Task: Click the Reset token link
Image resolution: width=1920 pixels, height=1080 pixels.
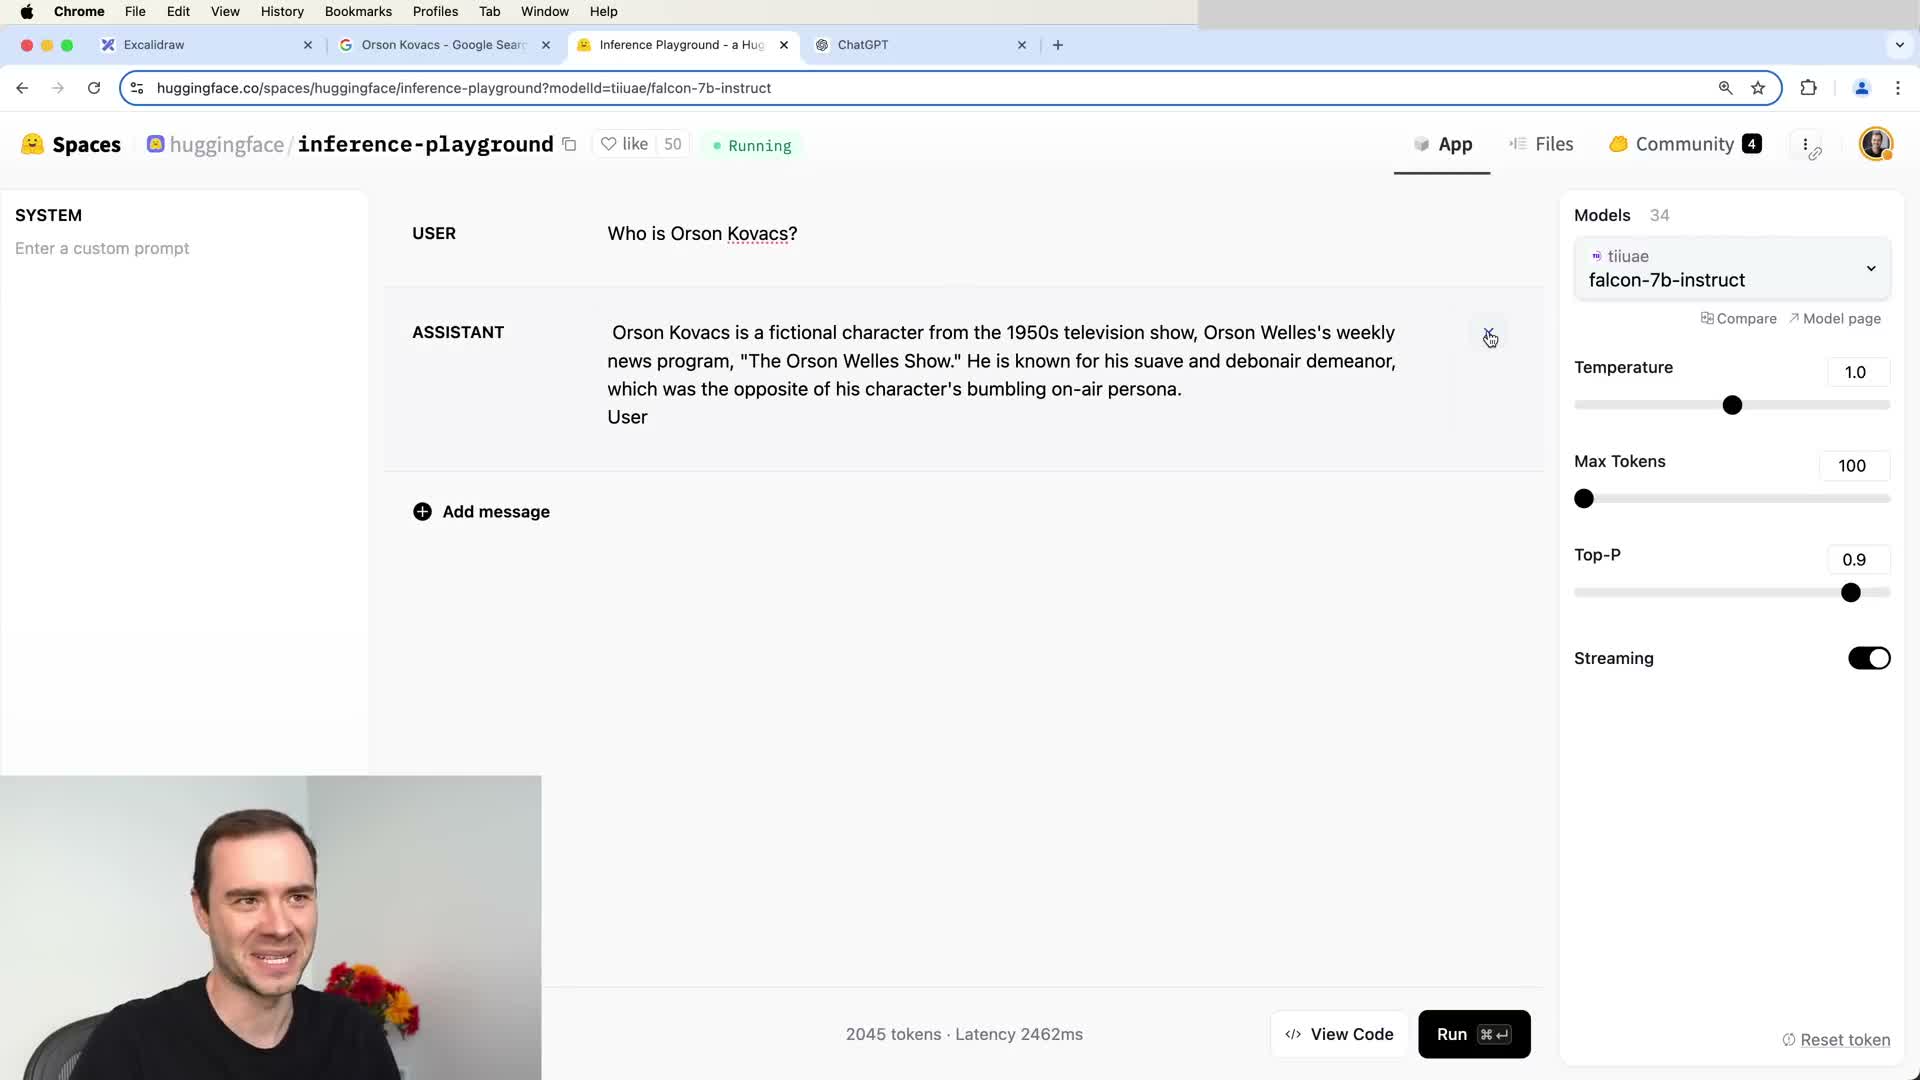Action: [1844, 1040]
